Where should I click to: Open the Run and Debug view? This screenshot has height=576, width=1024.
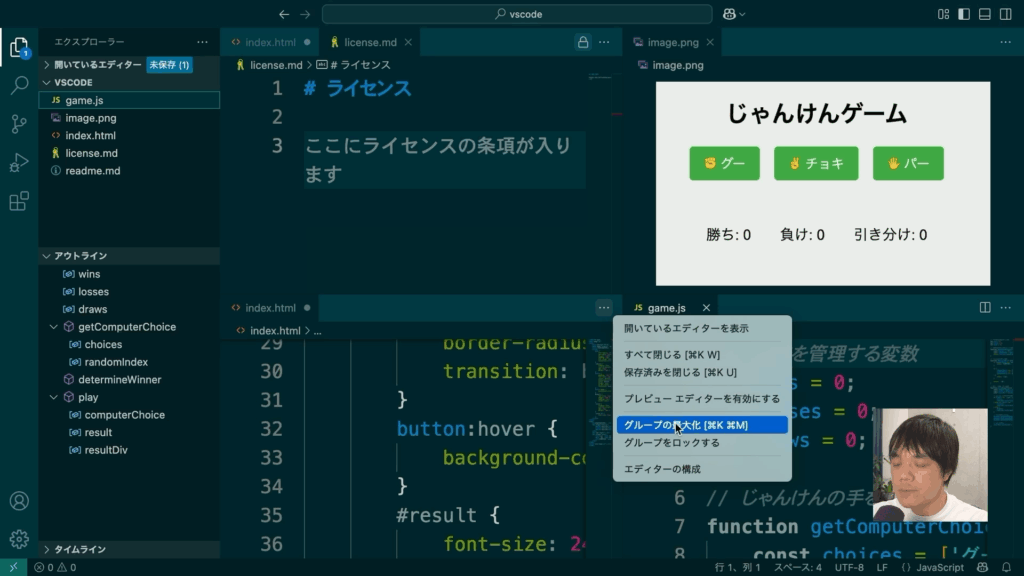point(19,163)
